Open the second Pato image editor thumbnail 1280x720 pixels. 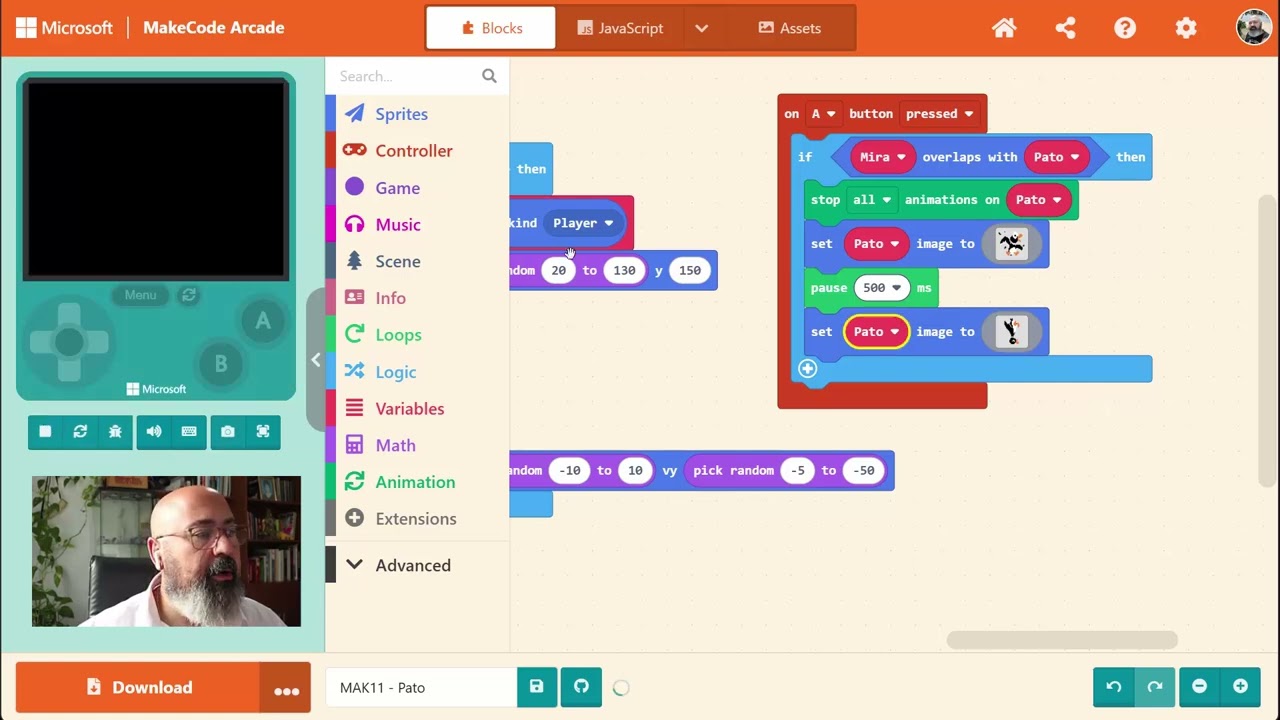click(x=1011, y=331)
